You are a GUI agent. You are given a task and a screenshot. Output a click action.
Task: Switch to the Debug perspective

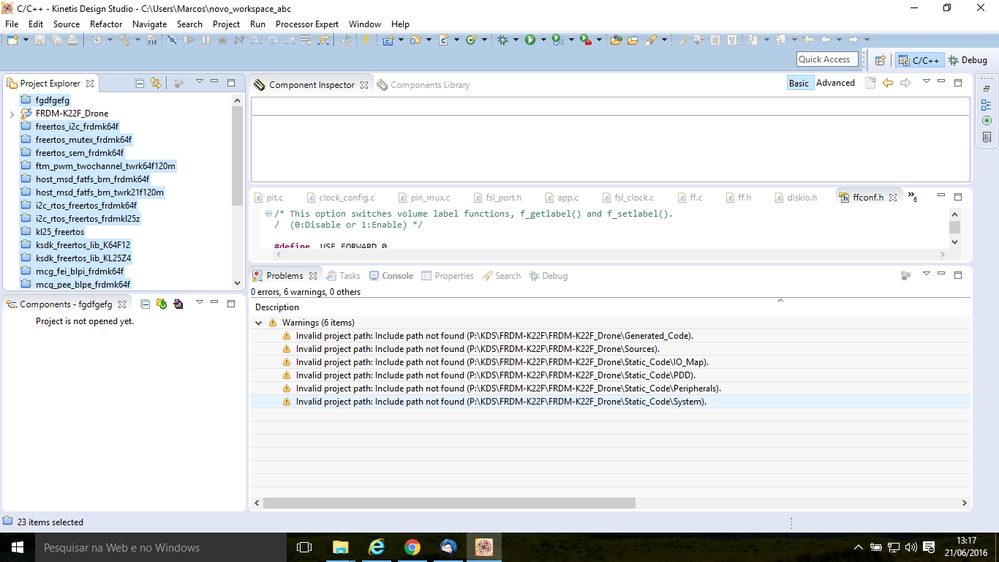(968, 60)
